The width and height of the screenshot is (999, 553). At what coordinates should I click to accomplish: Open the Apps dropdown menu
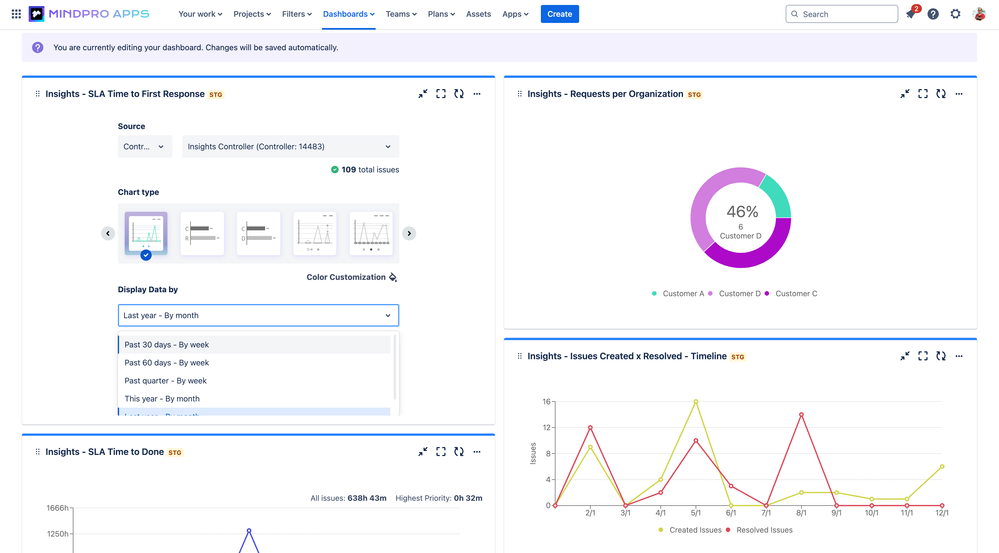(x=515, y=14)
